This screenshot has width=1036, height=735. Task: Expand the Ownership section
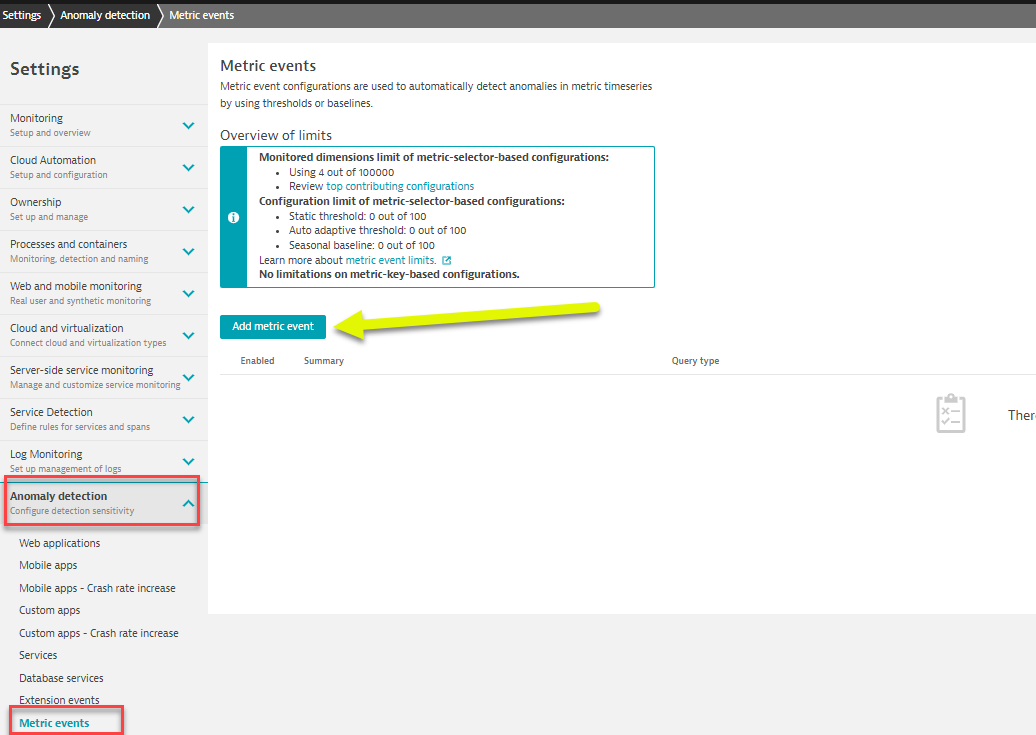(x=188, y=209)
